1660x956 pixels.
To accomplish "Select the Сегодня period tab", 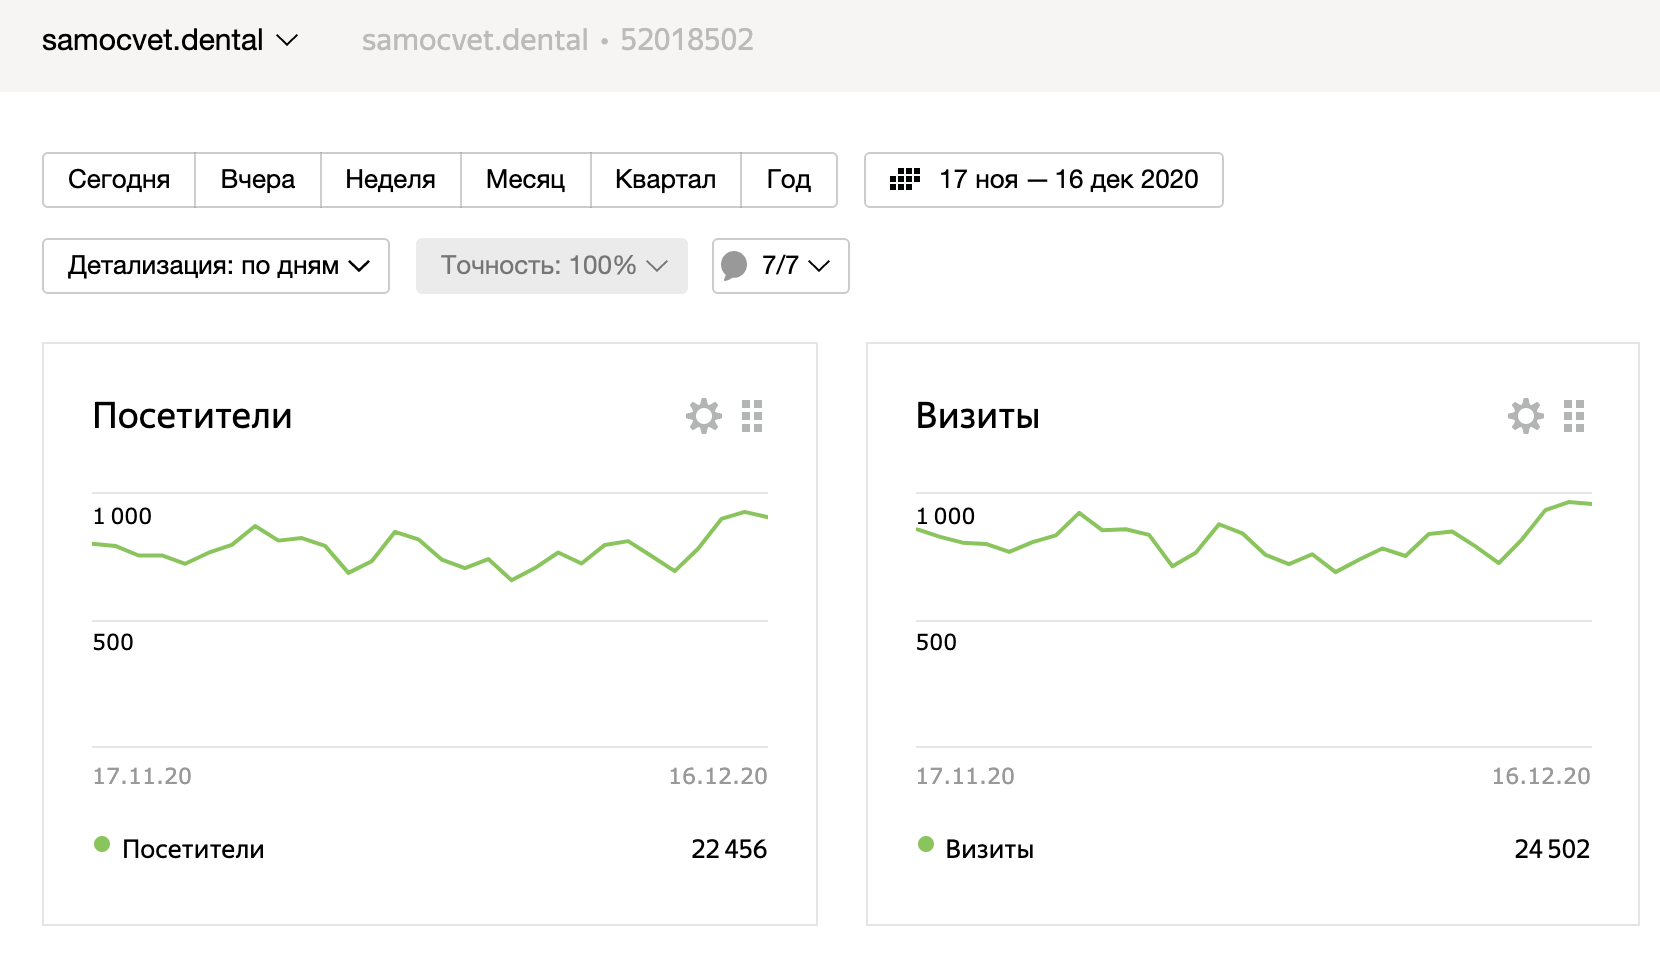I will pos(119,180).
